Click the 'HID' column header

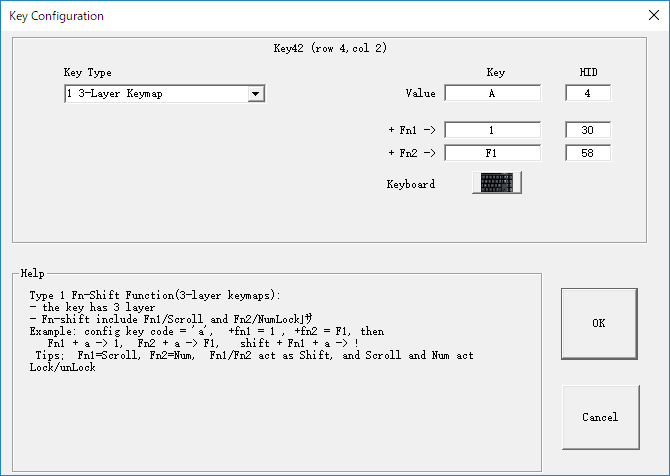point(588,72)
